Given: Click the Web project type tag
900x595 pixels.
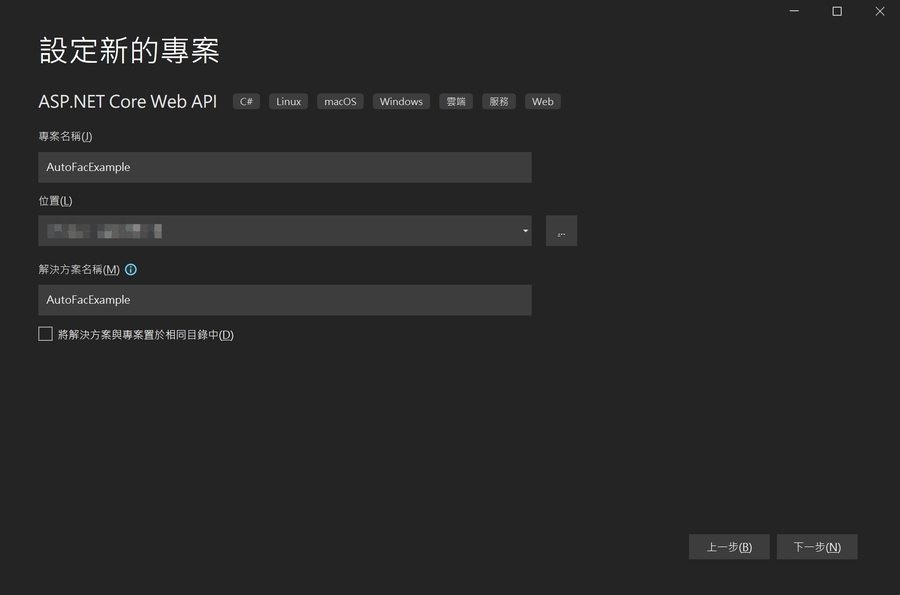Looking at the screenshot, I should (542, 101).
